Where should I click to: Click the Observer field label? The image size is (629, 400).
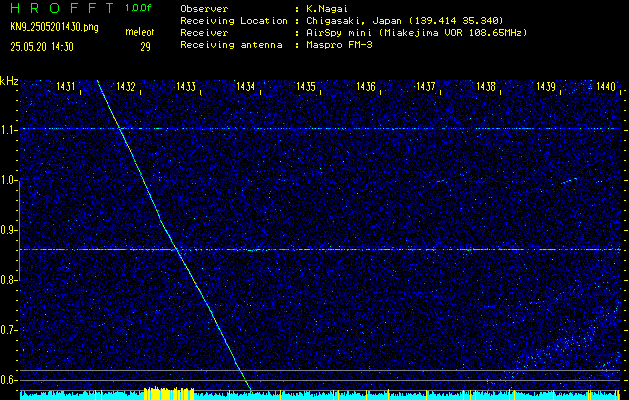click(204, 9)
